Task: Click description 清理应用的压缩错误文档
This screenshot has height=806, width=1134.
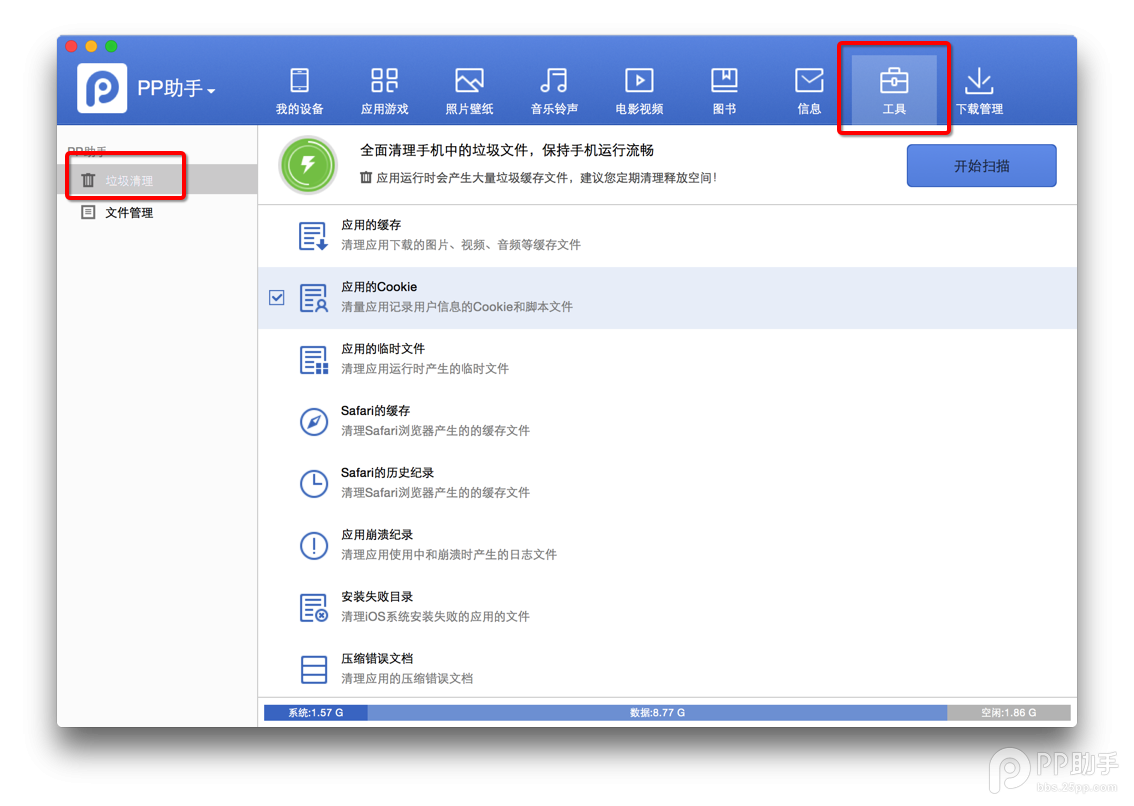Action: [407, 678]
